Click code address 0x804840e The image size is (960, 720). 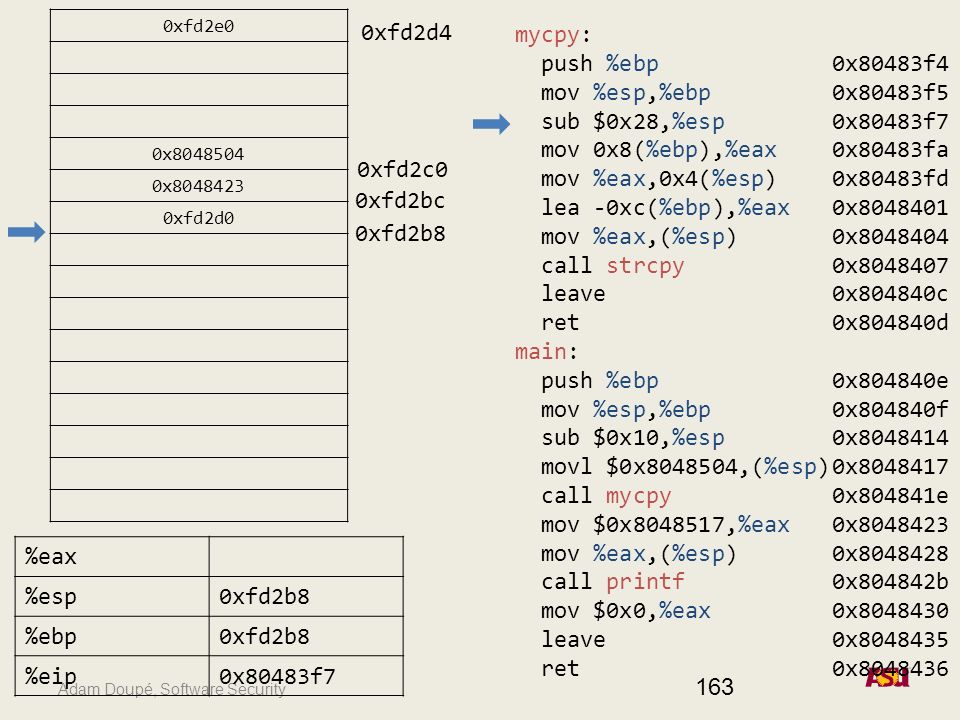[x=890, y=380]
